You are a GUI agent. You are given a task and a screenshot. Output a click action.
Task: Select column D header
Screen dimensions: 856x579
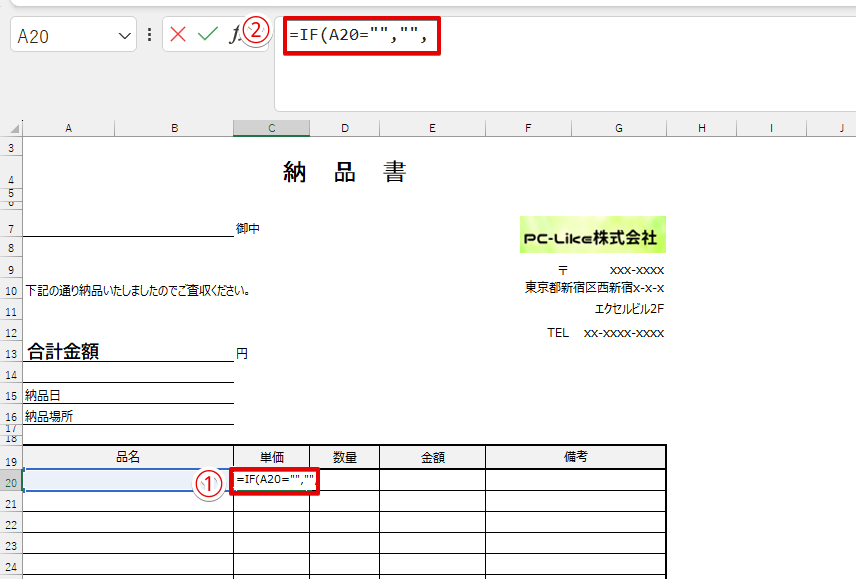pyautogui.click(x=344, y=128)
